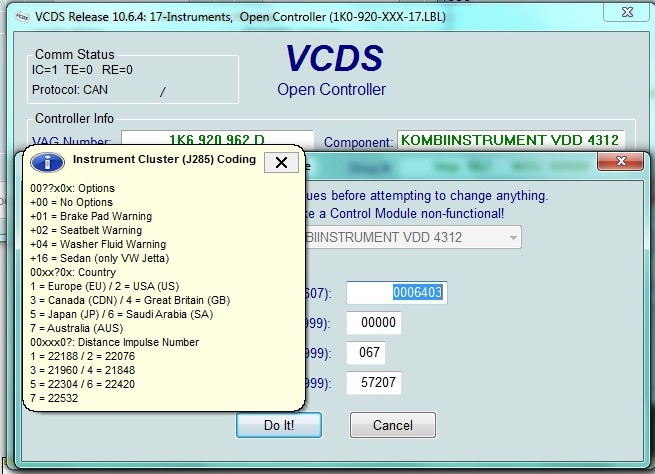Click '5 = Japan (JP) / 6 = Saudi Arabia' line
This screenshot has height=474, width=655.
tap(122, 314)
